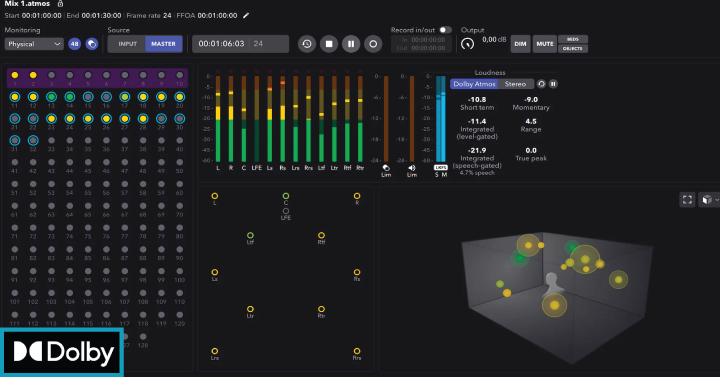Stop playback with the square button
The image size is (720, 377).
pos(329,44)
